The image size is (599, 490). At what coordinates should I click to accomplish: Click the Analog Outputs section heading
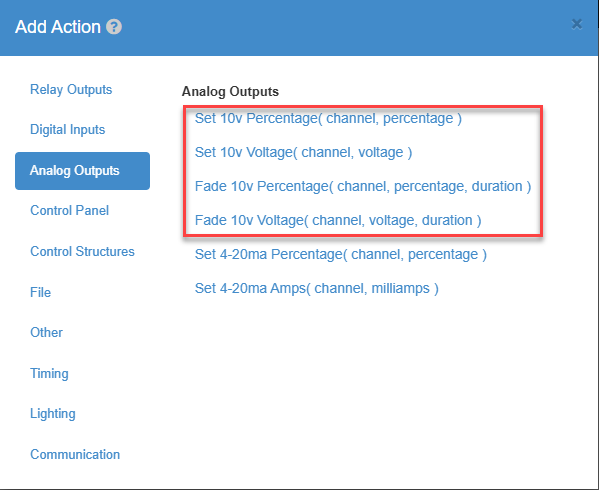[230, 92]
